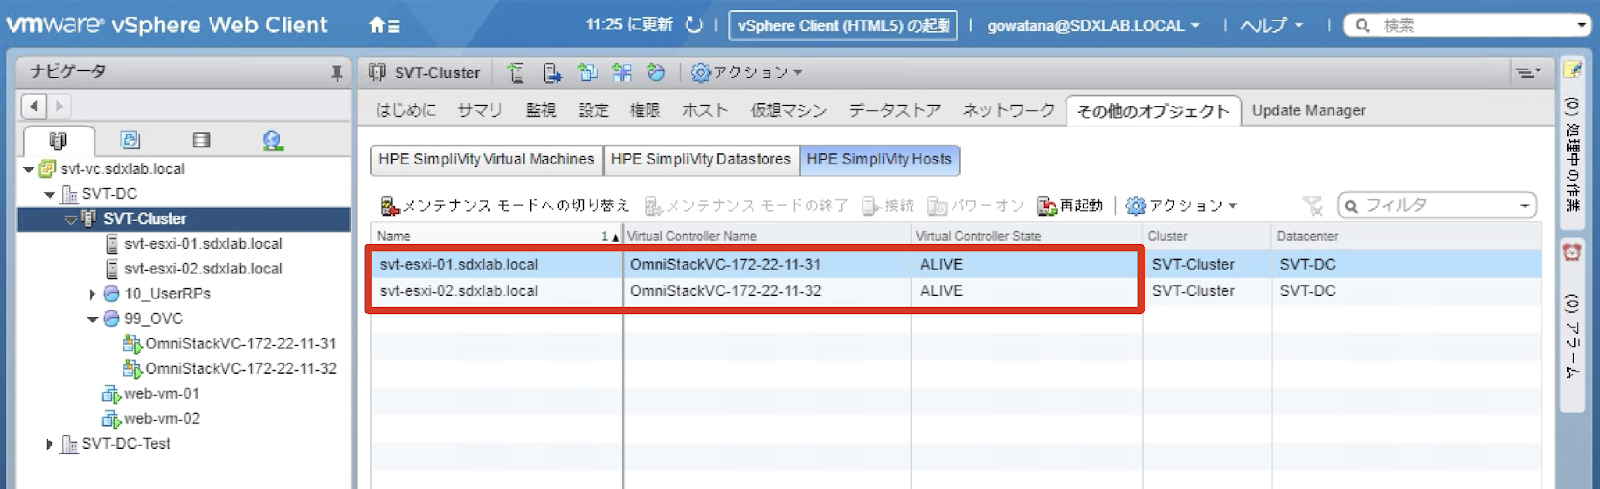This screenshot has height=489, width=1600.
Task: Show HPE SimpliVity Virtual Machines list
Action: pyautogui.click(x=486, y=160)
